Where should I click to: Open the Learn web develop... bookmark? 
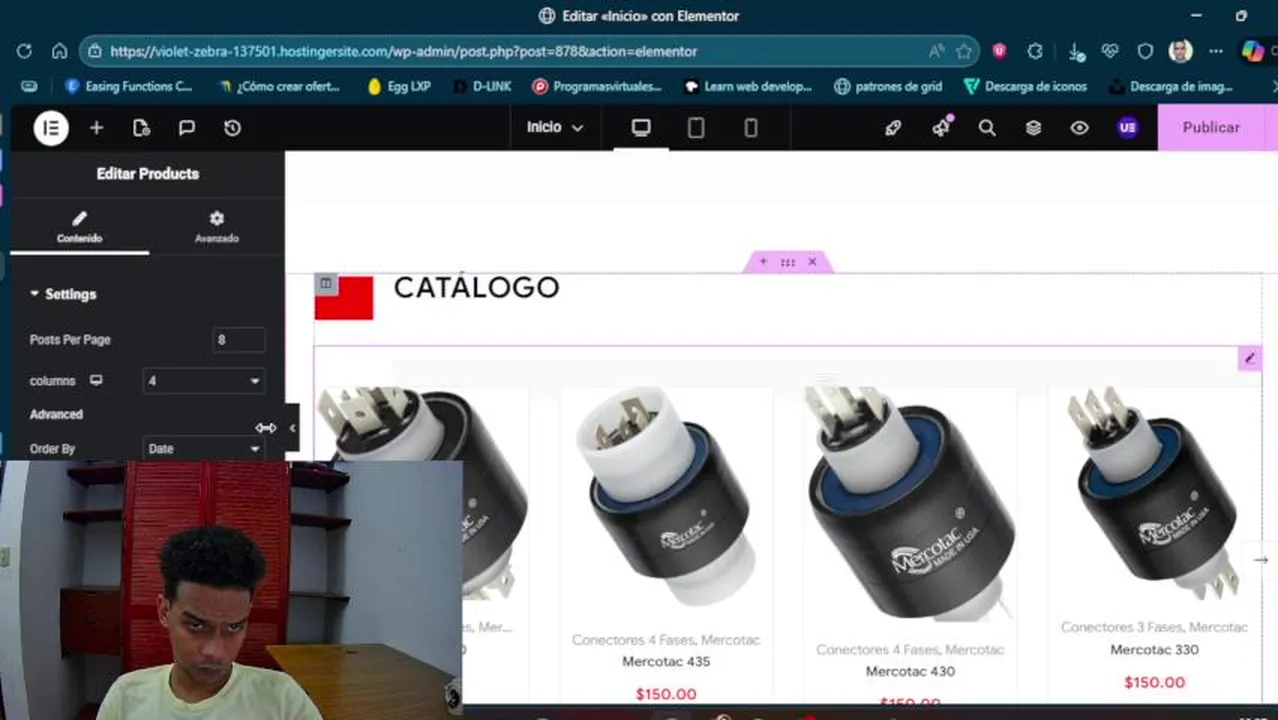click(x=748, y=87)
